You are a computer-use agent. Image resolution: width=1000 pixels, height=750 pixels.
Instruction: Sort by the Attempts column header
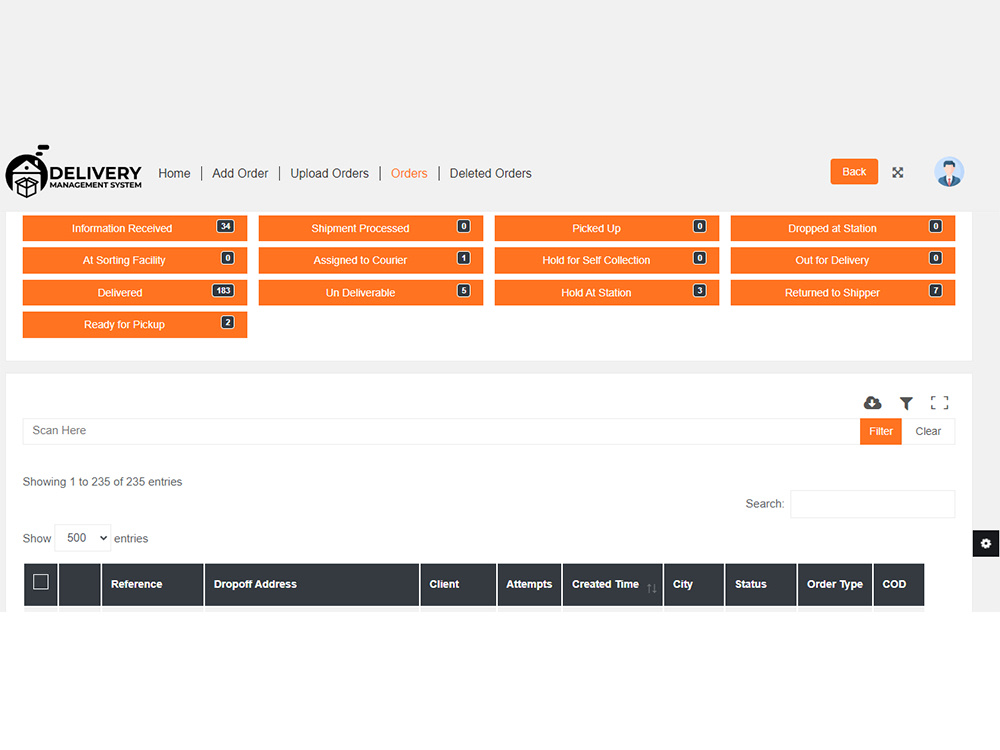tap(529, 584)
